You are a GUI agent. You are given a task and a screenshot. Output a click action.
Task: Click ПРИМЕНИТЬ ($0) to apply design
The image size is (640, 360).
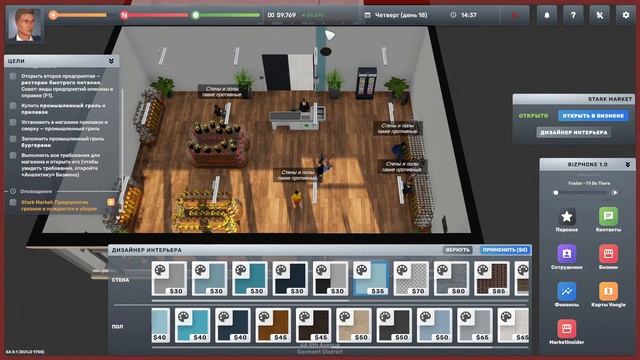505,250
